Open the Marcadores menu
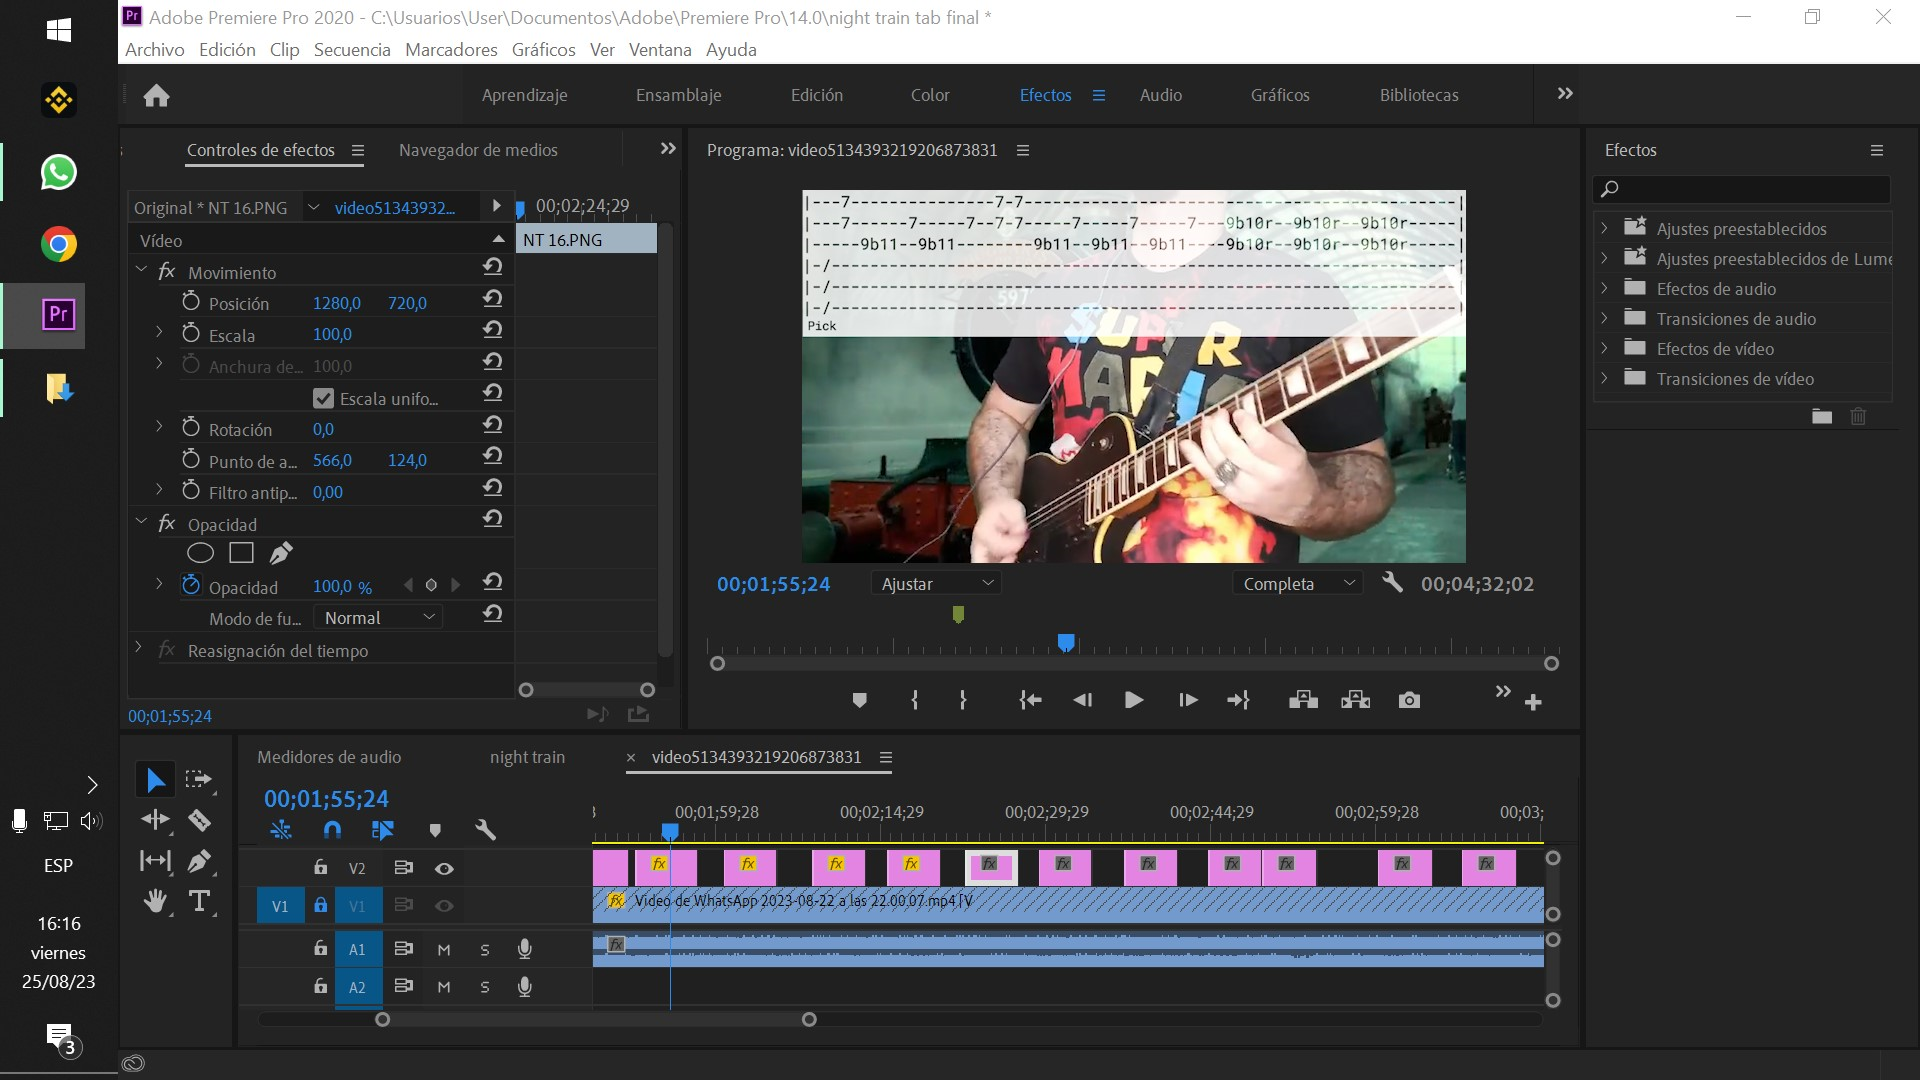This screenshot has width=1920, height=1080. 451,50
